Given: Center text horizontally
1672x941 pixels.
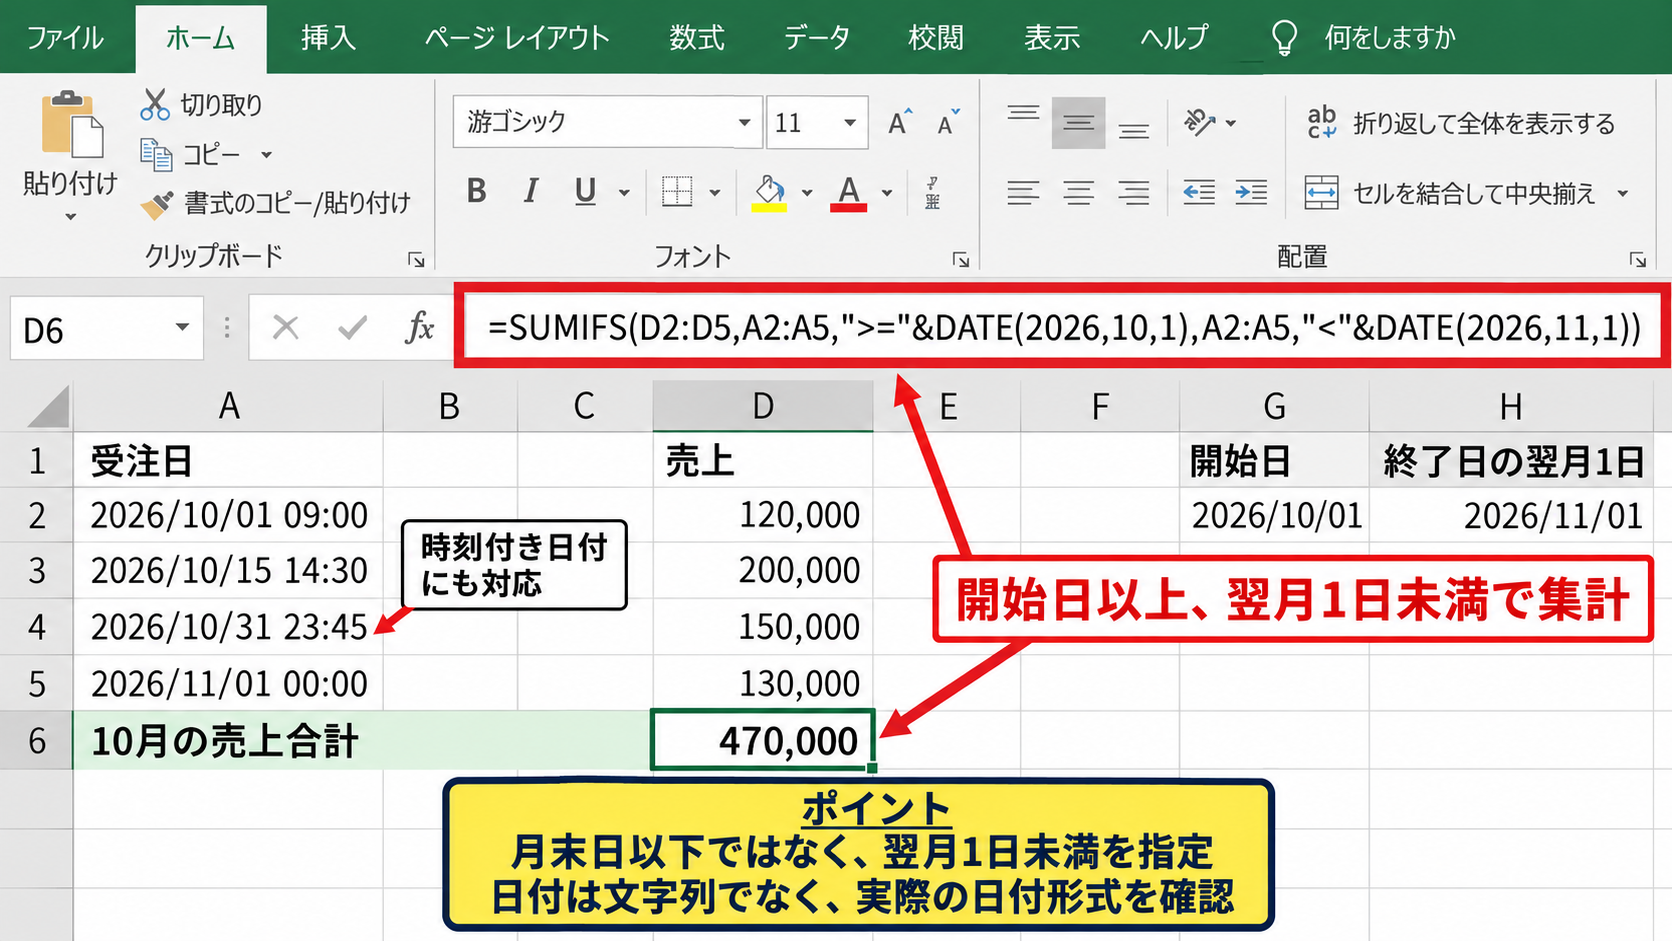Looking at the screenshot, I should 1078,192.
